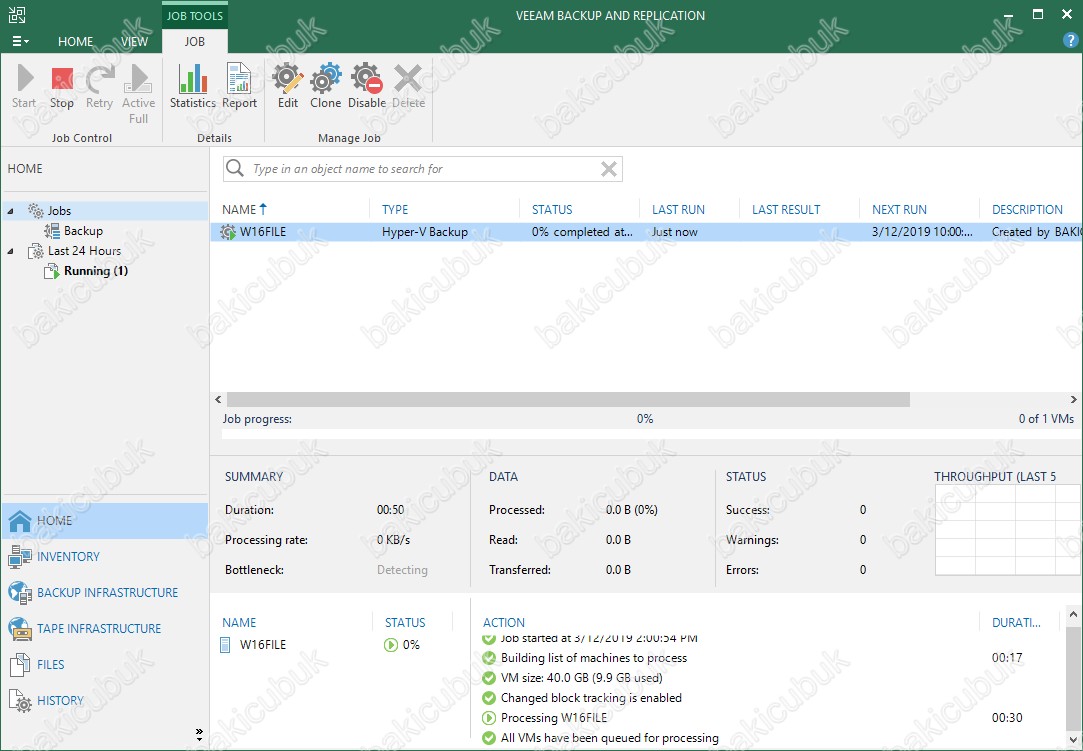Switch to the HOME ribbon tab
Screen dimensions: 1083x751
click(x=75, y=41)
